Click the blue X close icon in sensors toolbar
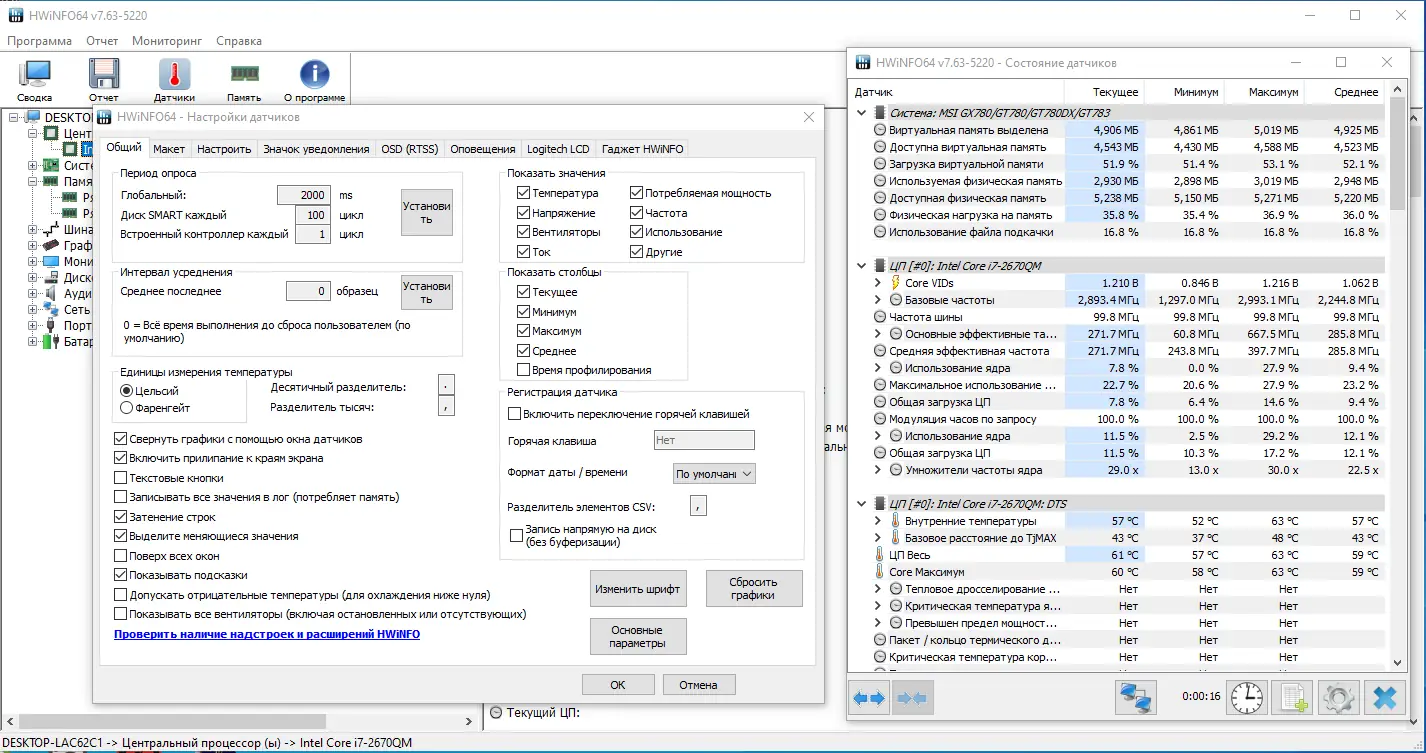 1385,698
